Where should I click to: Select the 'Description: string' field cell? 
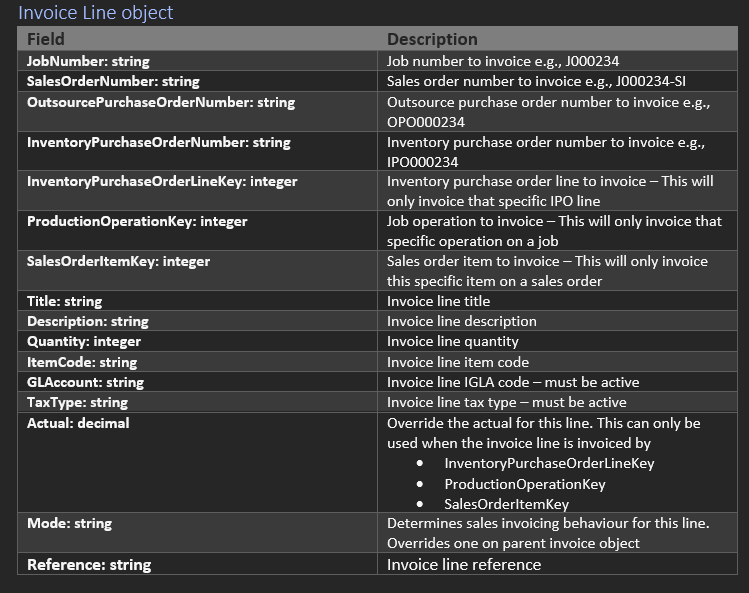coord(197,321)
